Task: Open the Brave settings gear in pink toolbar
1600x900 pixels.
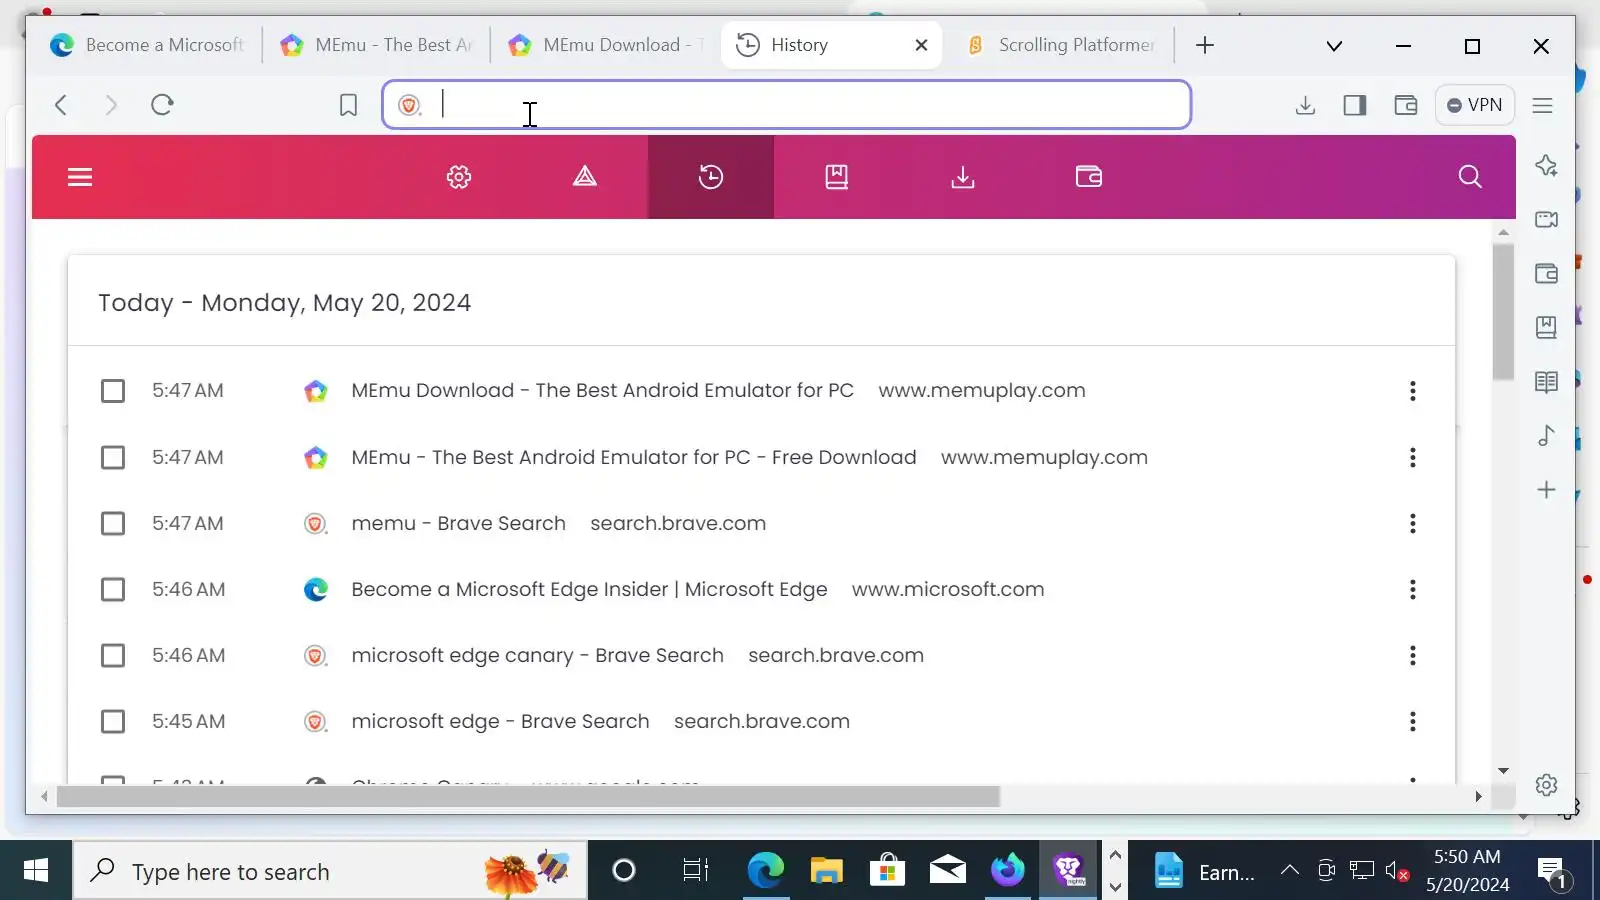Action: click(x=459, y=177)
